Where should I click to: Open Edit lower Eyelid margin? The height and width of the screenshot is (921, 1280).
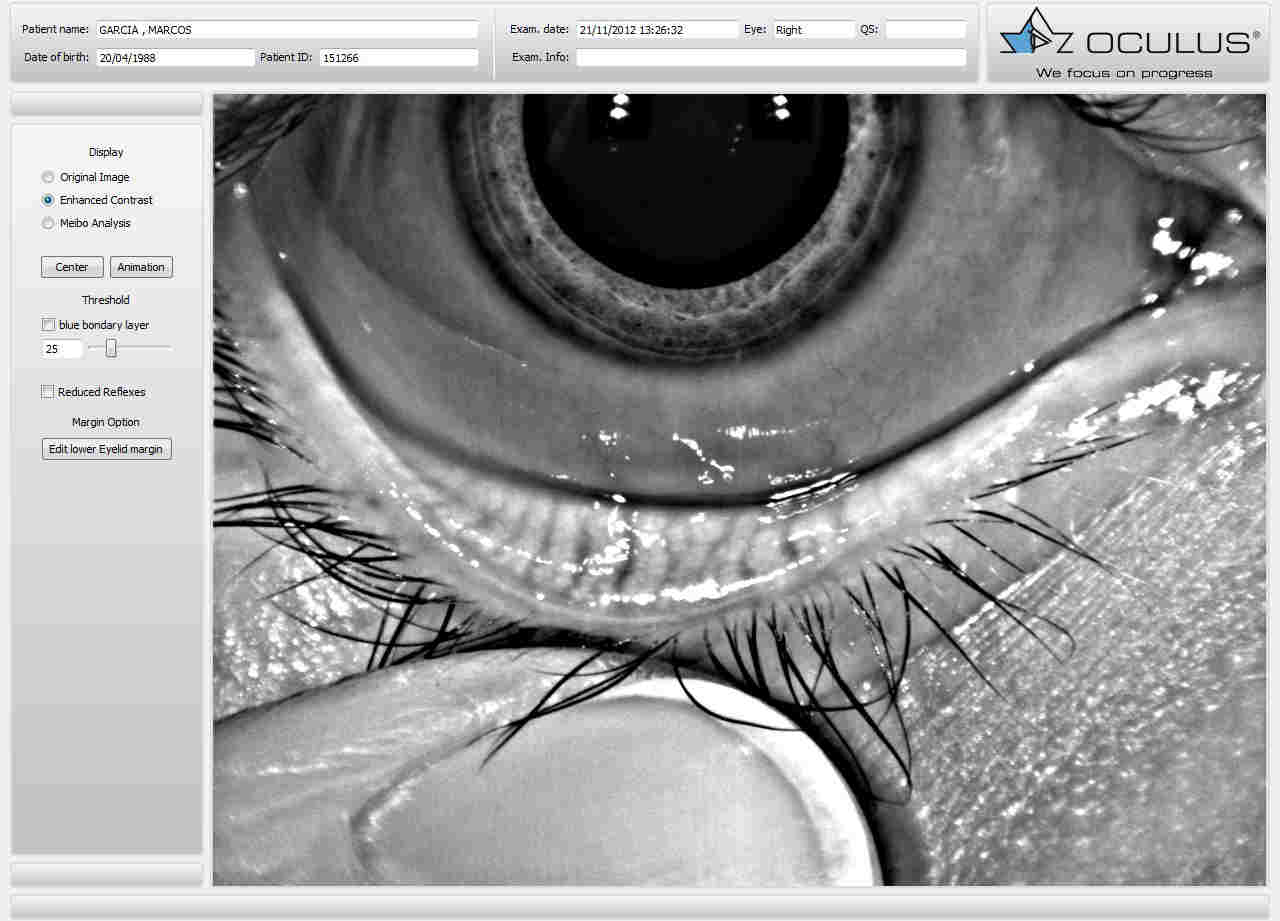point(106,449)
